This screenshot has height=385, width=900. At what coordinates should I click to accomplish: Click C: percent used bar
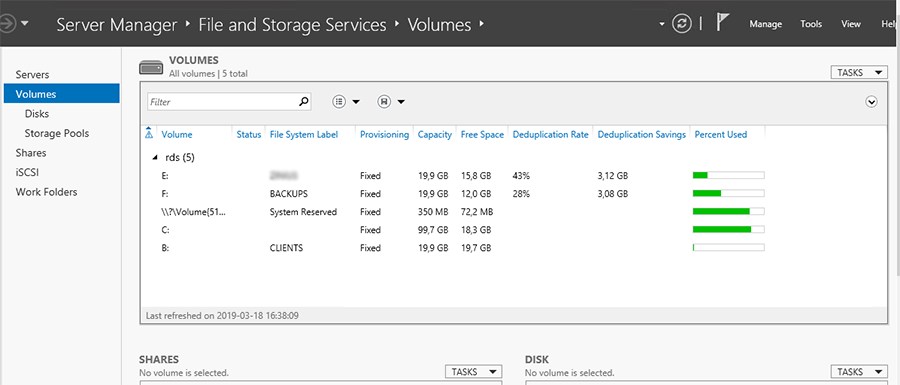pos(728,230)
